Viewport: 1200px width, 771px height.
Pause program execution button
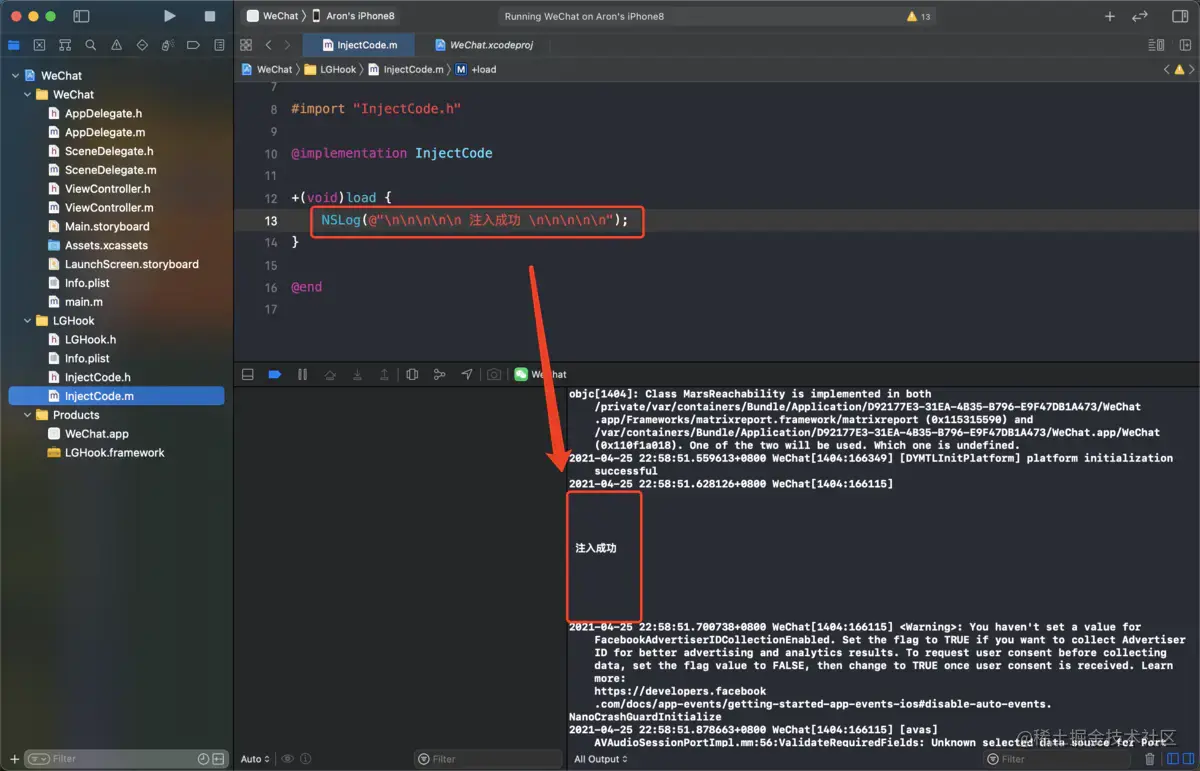302,374
